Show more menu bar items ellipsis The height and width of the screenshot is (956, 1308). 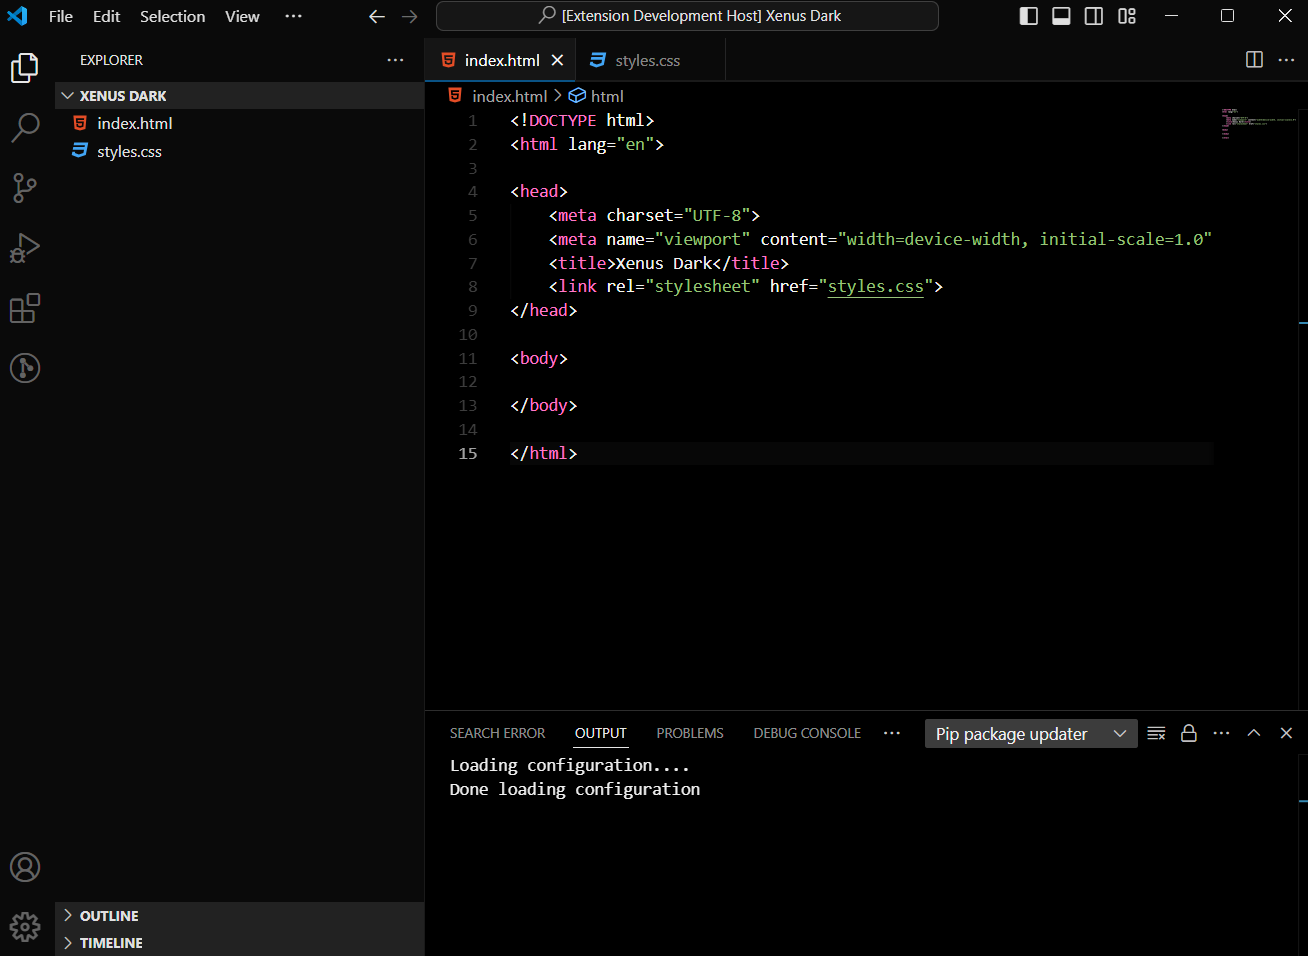click(x=293, y=16)
